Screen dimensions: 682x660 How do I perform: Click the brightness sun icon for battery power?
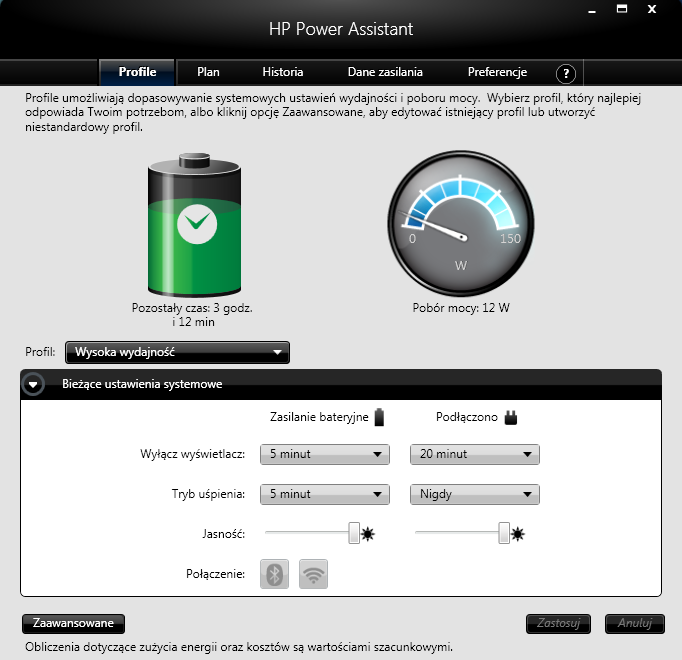click(x=368, y=534)
